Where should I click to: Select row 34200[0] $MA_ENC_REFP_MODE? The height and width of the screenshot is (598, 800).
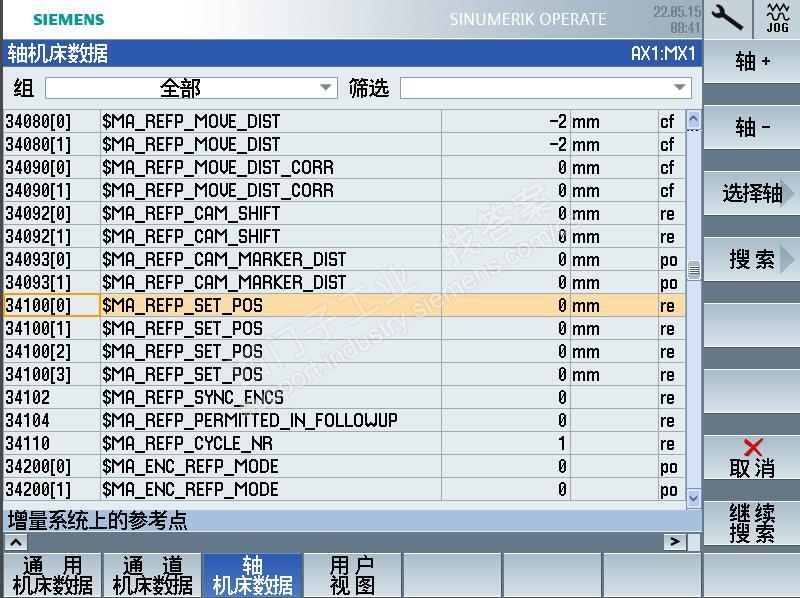pos(344,466)
